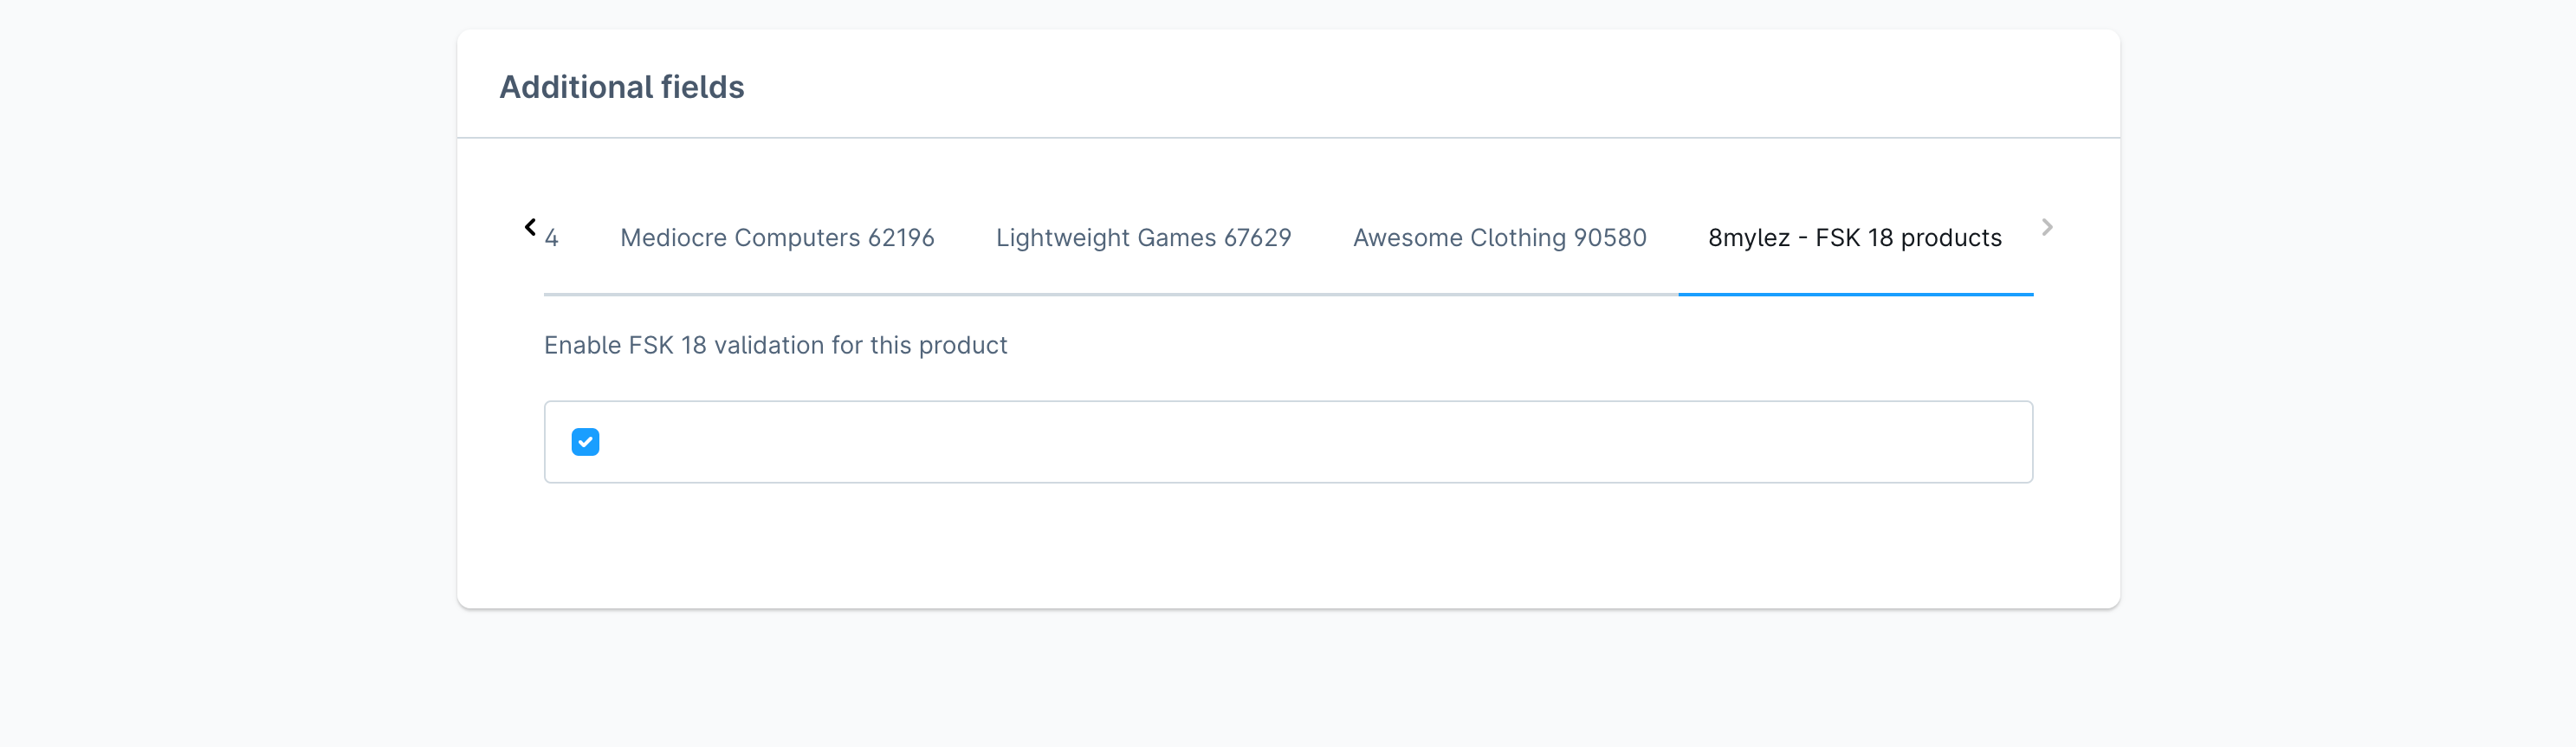Screen dimensions: 2576x747
Task: Click the Enable FSK 18 validation label
Action: click(x=775, y=345)
